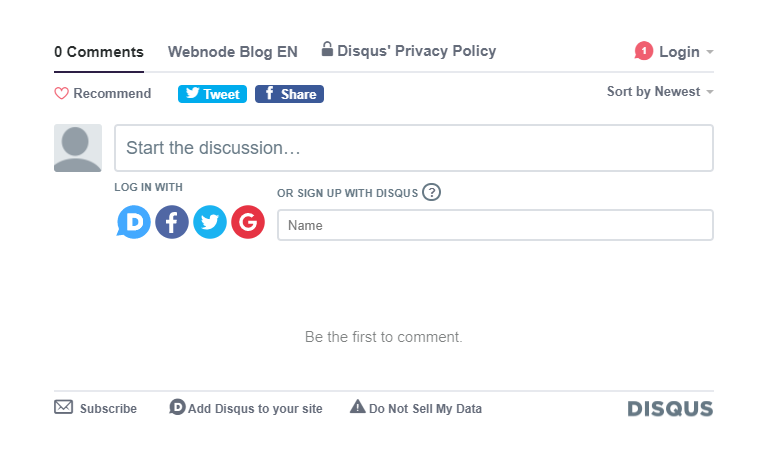This screenshot has height=468, width=759.
Task: Click the Tweet button
Action: (213, 94)
